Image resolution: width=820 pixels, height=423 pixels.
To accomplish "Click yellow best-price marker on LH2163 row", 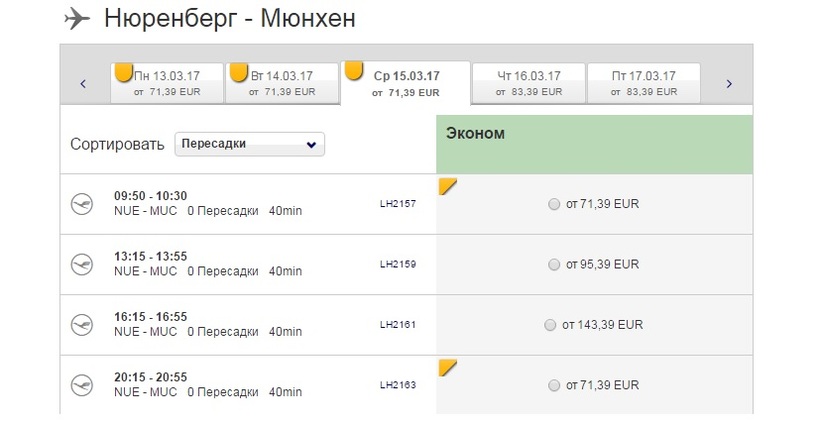I will (x=448, y=367).
